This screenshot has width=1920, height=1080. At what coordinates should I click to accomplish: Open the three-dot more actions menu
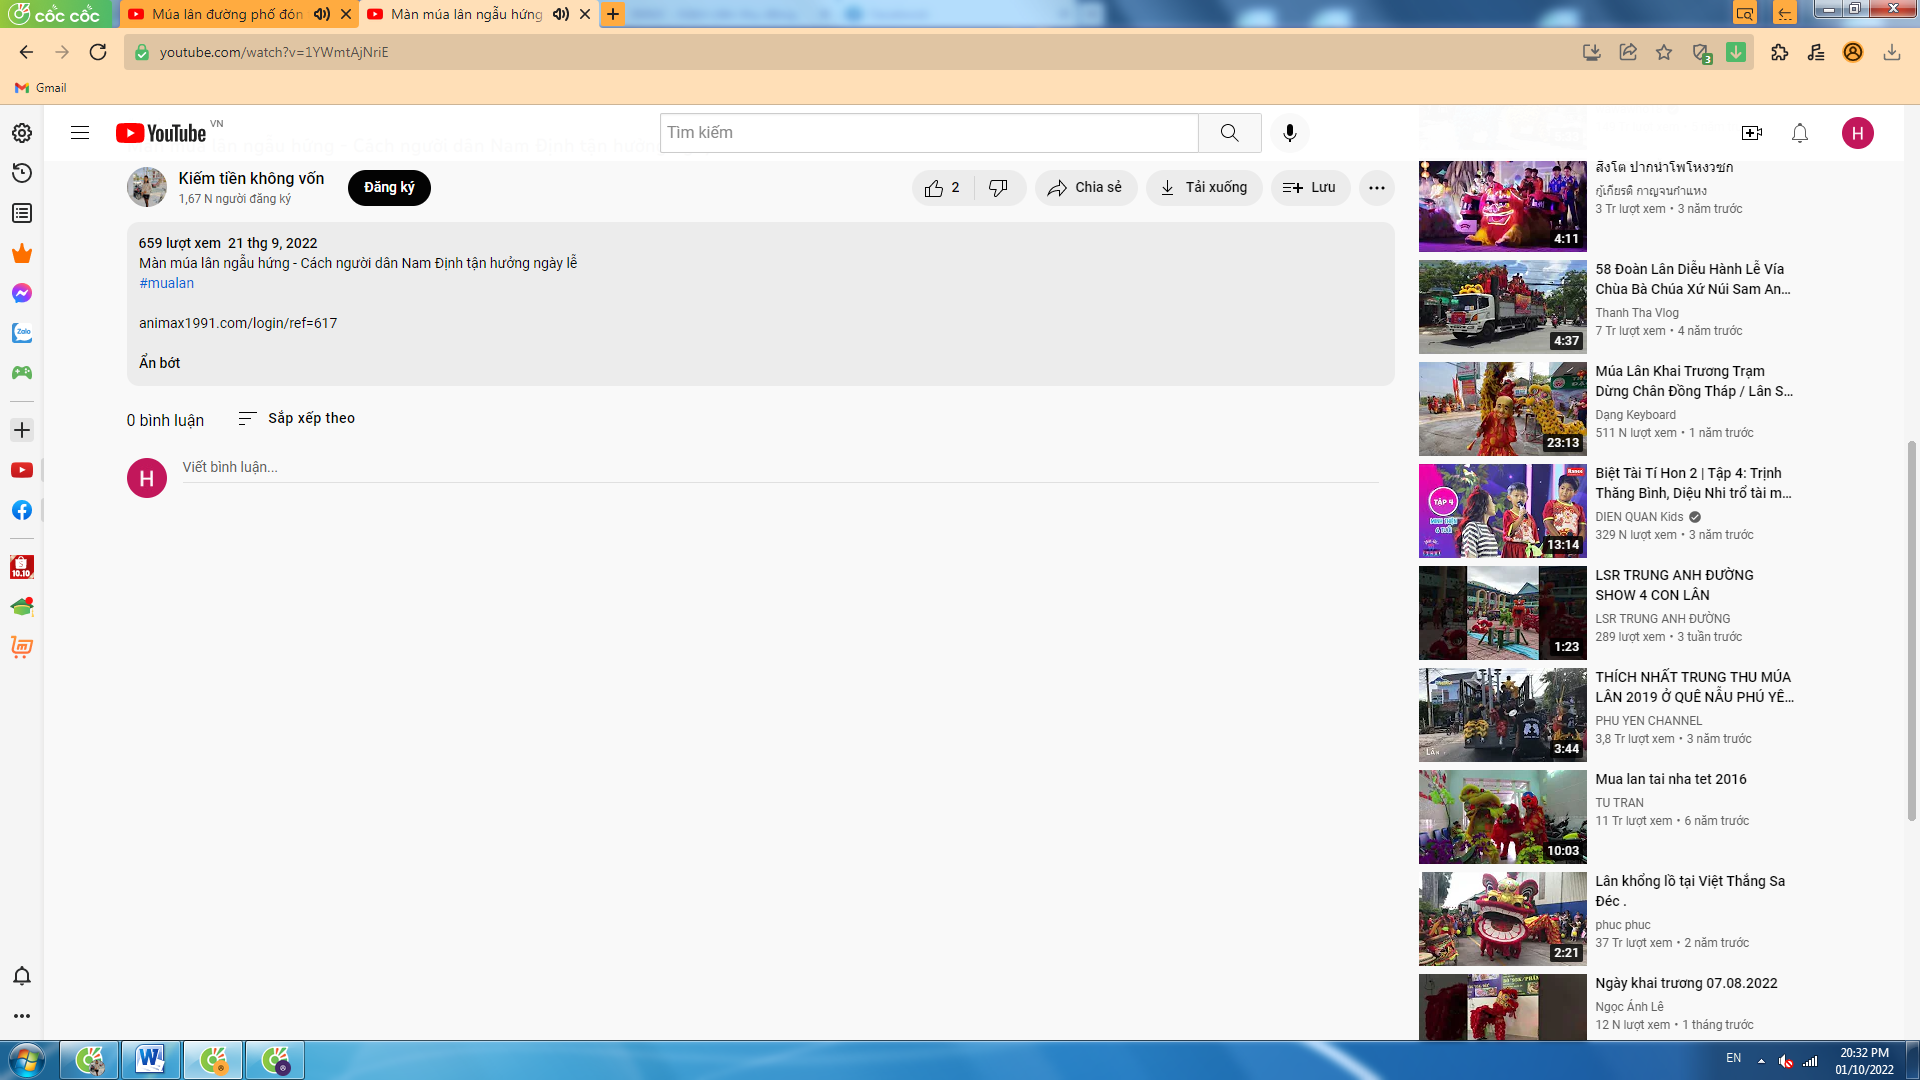point(1377,188)
